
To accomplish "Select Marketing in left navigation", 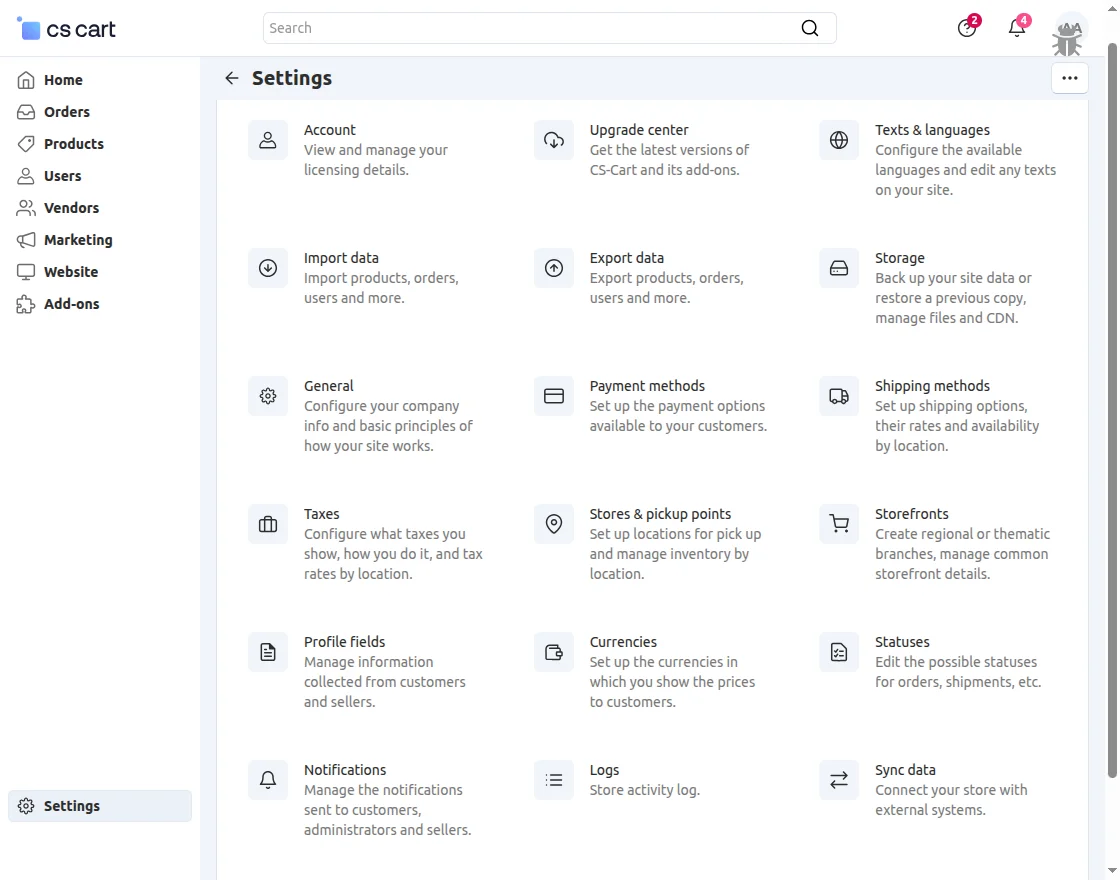I will 78,240.
